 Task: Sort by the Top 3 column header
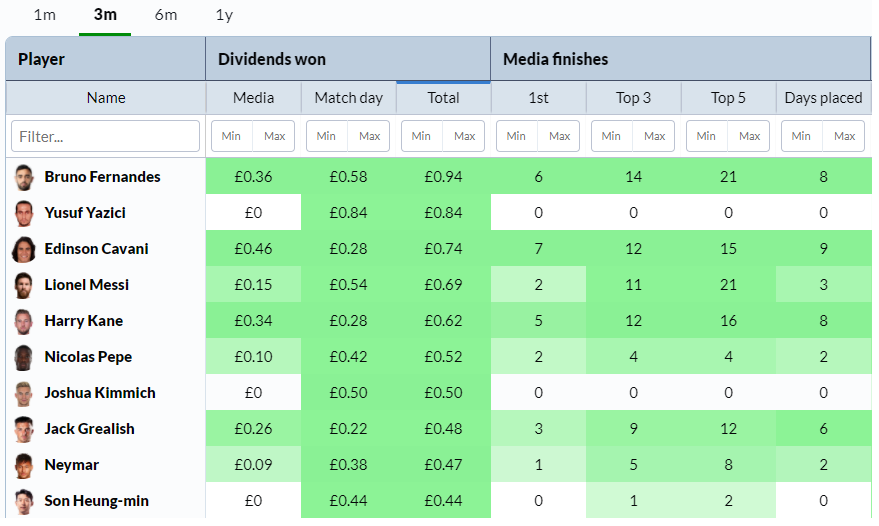[633, 98]
